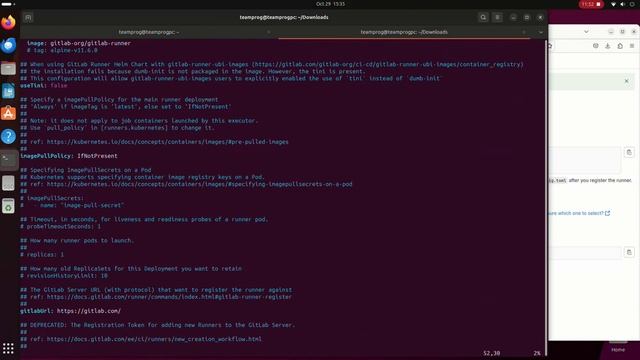Open the Trash in the dock
The image size is (640, 360).
tap(8, 206)
